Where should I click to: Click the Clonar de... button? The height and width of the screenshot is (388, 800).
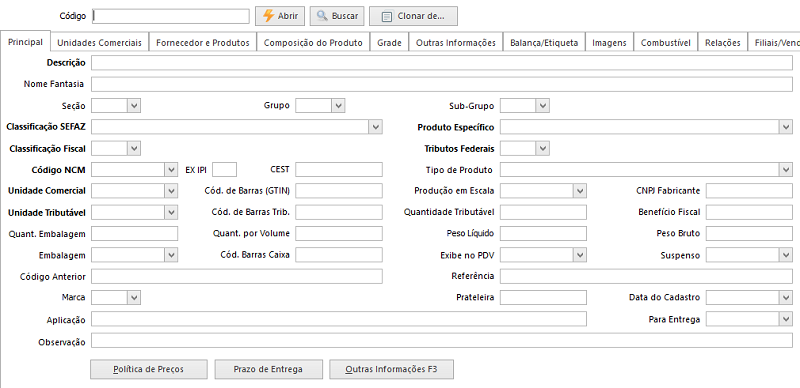413,16
